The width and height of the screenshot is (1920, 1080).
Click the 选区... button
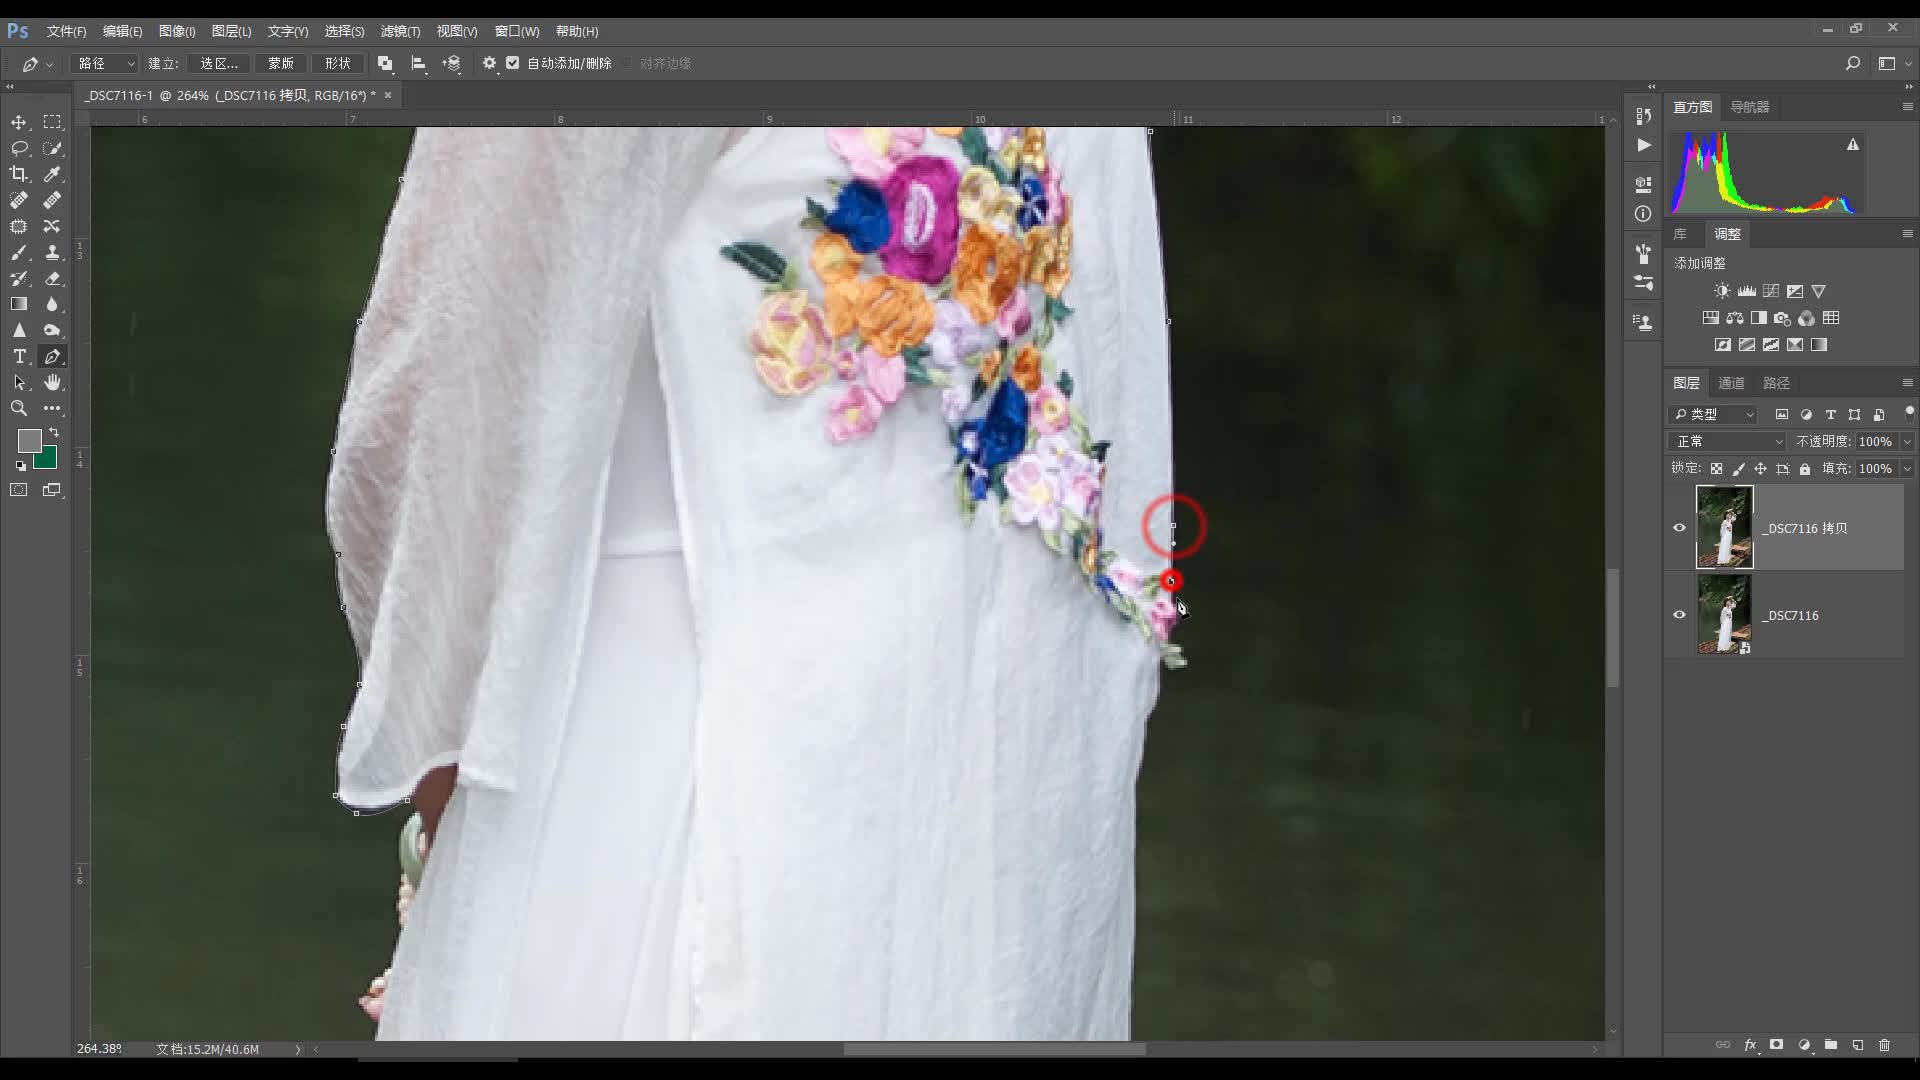click(x=219, y=63)
